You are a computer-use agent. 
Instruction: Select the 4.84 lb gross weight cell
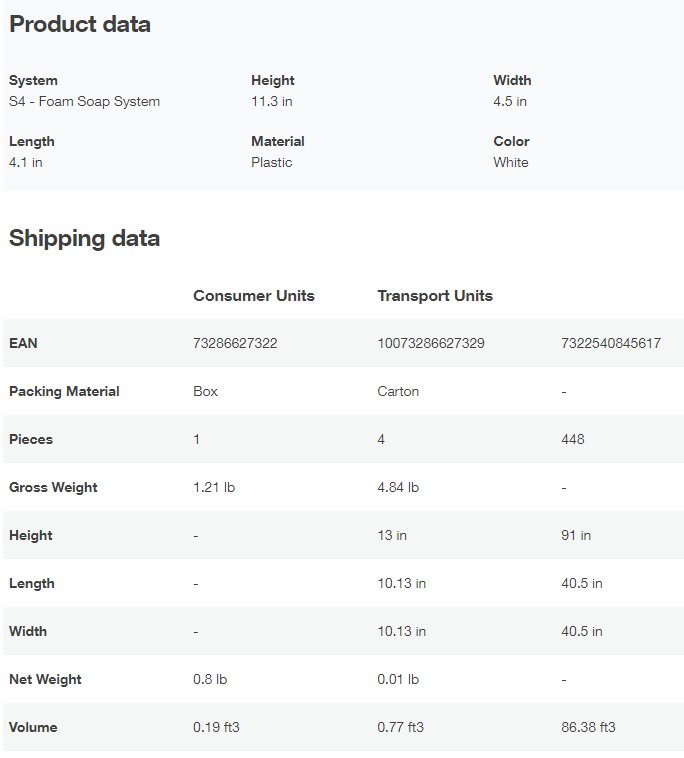(398, 488)
